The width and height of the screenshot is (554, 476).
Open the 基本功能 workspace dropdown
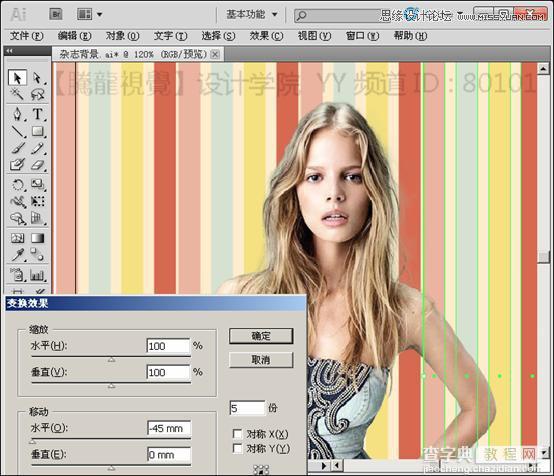(252, 14)
